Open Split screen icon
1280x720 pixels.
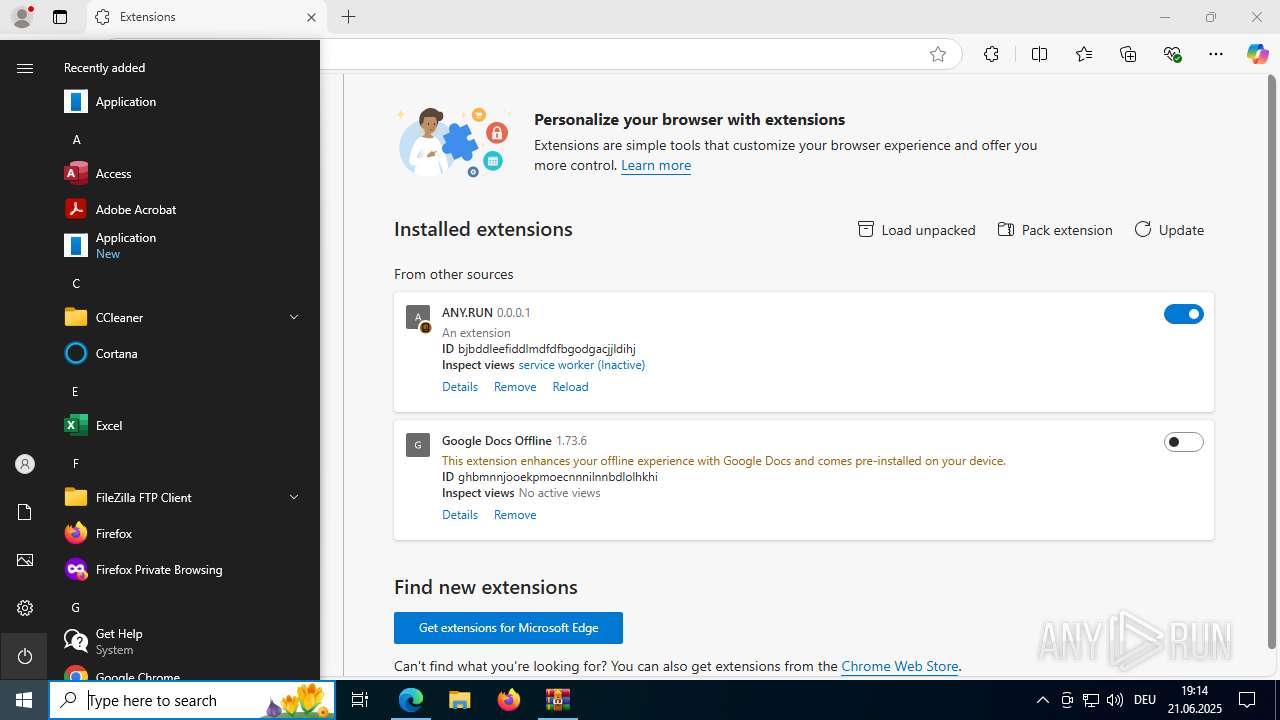click(1039, 54)
